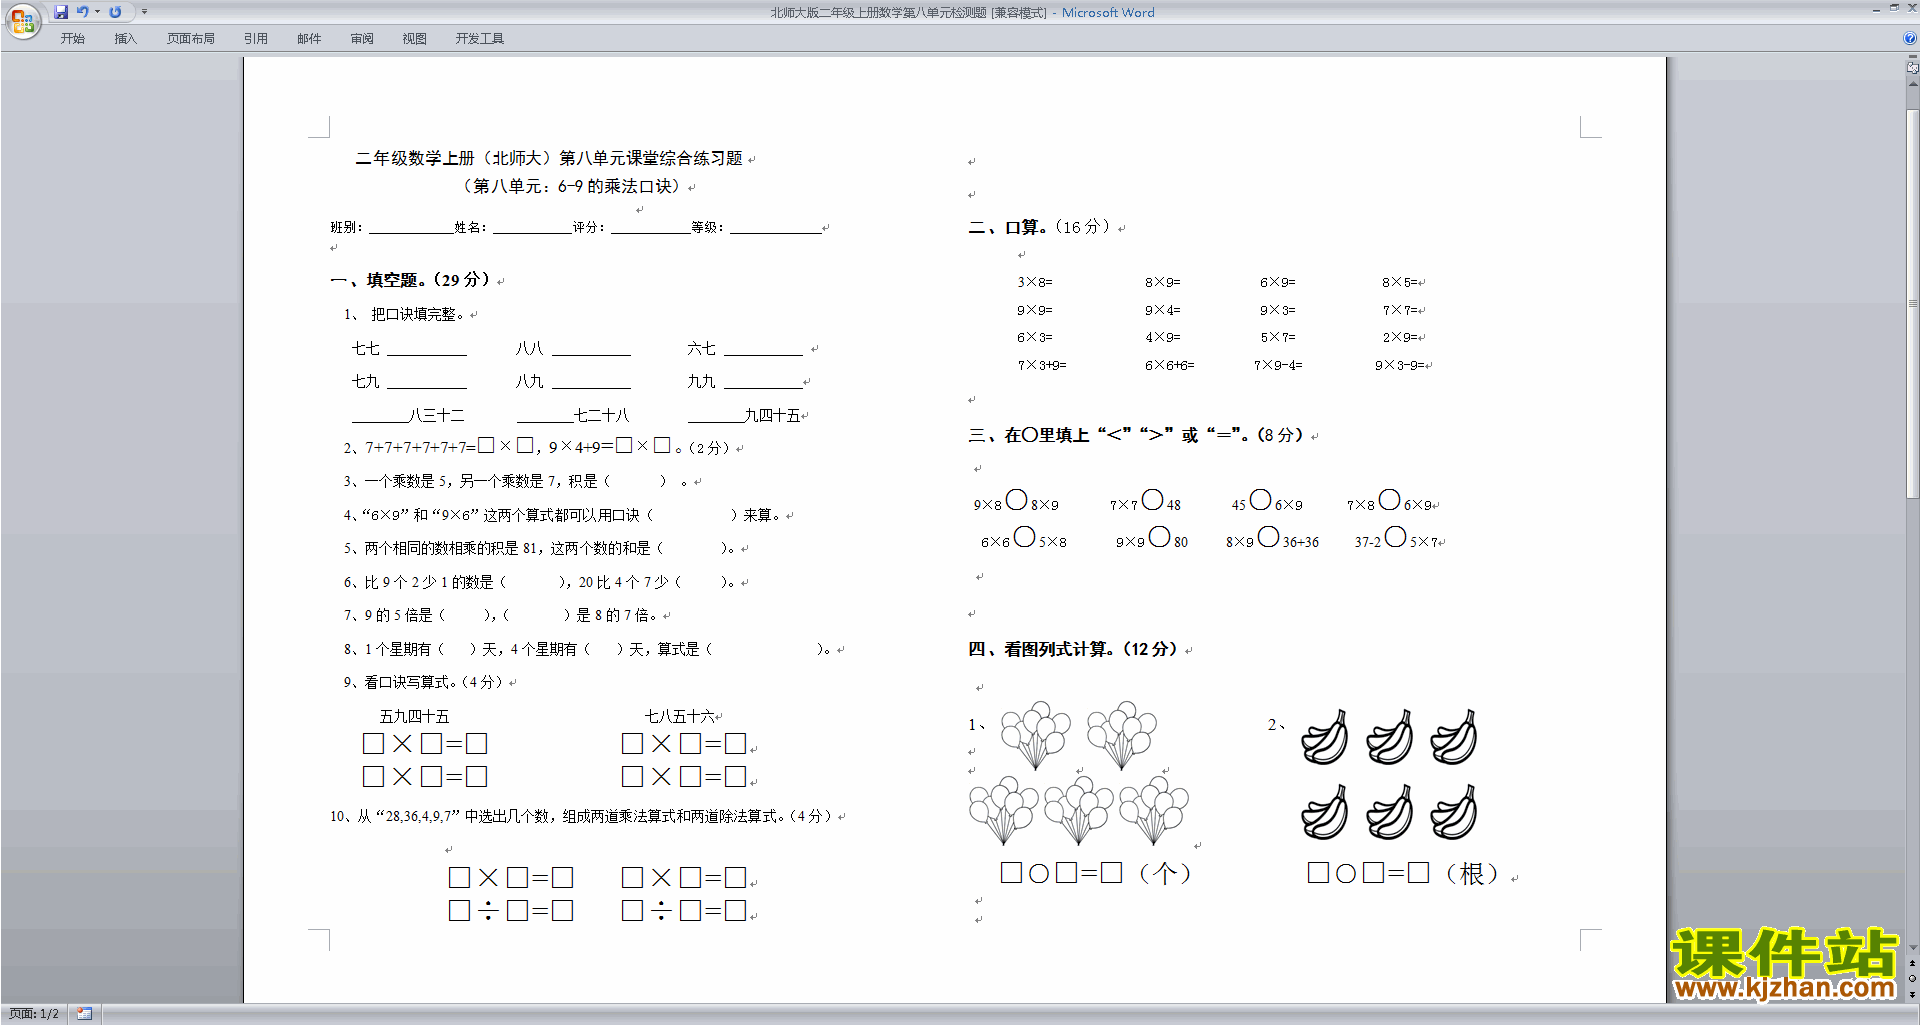Click the equation 9×3-9=
The height and width of the screenshot is (1025, 1920).
(1399, 366)
